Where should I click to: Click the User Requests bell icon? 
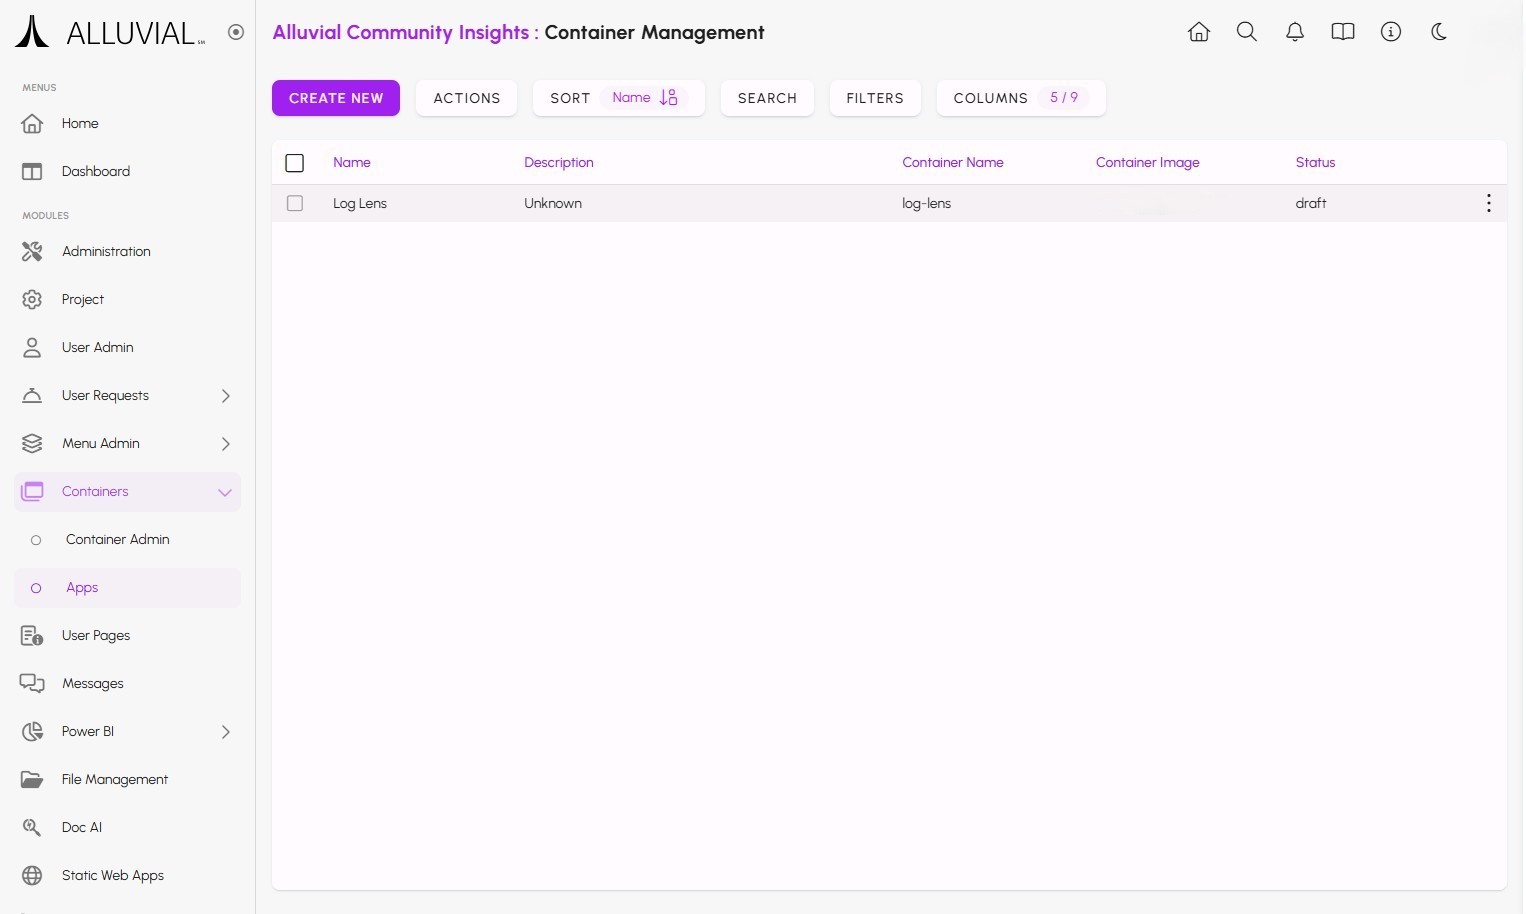point(32,396)
